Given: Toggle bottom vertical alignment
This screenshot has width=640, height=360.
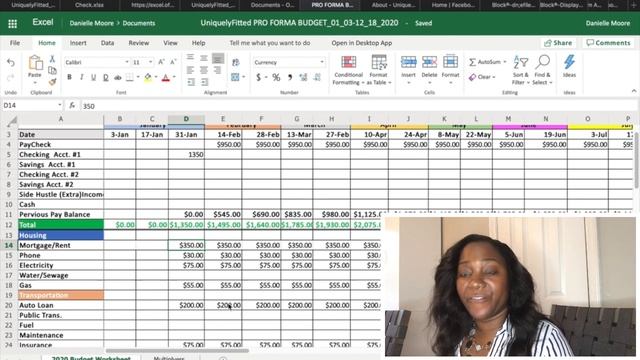Looking at the screenshot, I should [218, 58].
